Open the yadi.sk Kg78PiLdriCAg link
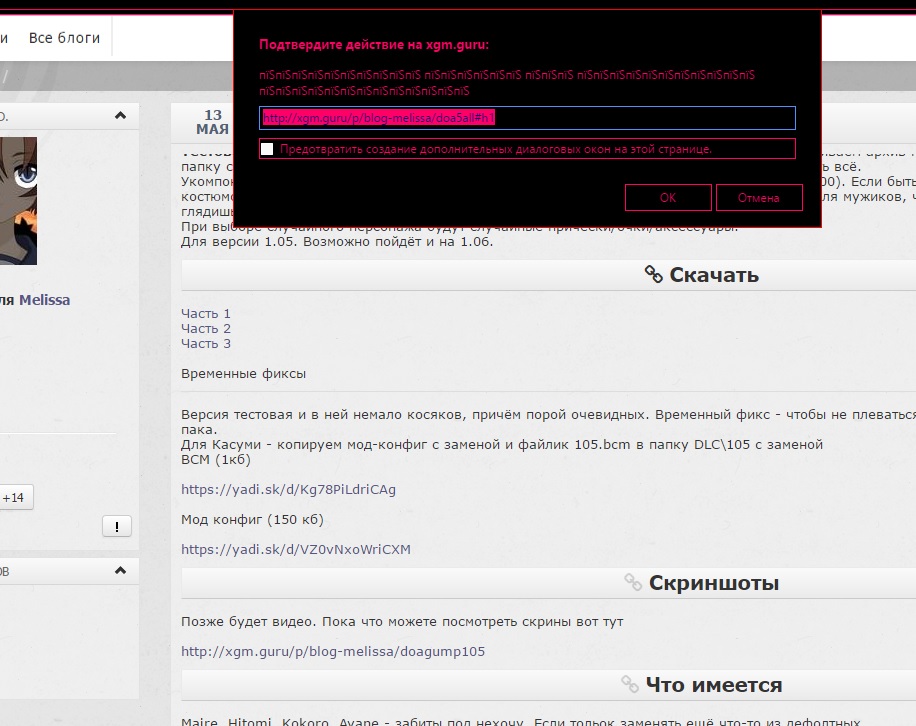The height and width of the screenshot is (726, 916). tap(289, 489)
